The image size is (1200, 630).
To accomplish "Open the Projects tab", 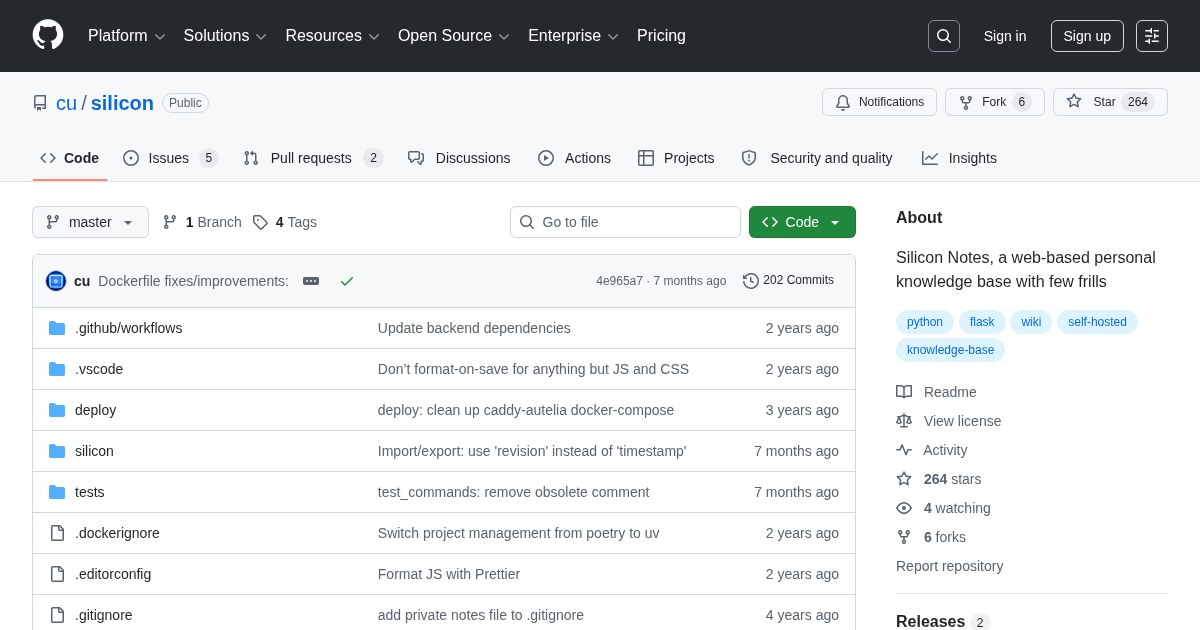I will click(x=676, y=158).
